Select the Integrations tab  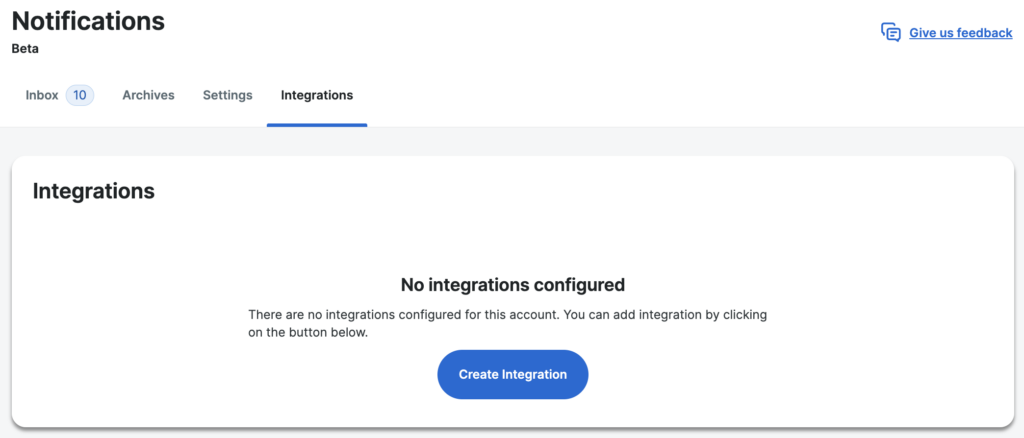point(316,96)
